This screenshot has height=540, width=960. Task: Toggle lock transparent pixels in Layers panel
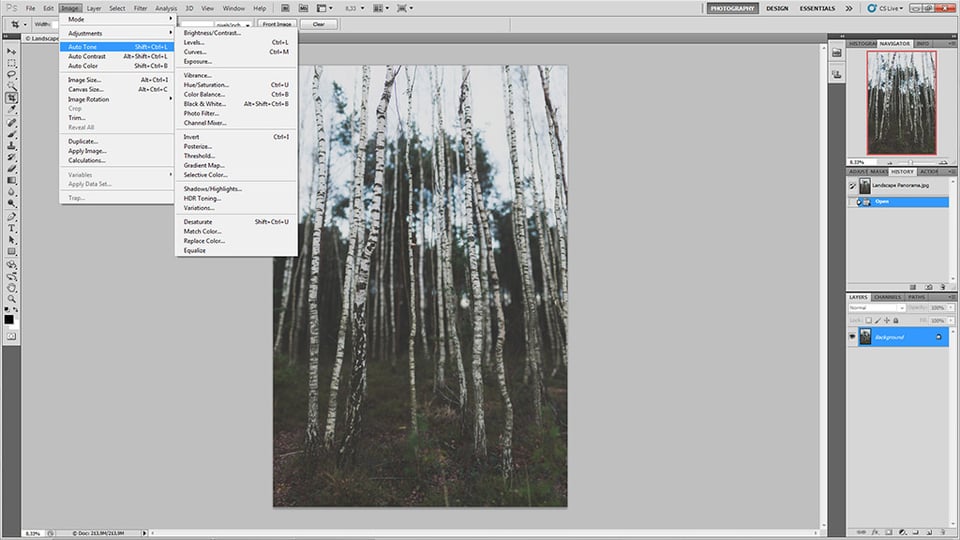868,320
